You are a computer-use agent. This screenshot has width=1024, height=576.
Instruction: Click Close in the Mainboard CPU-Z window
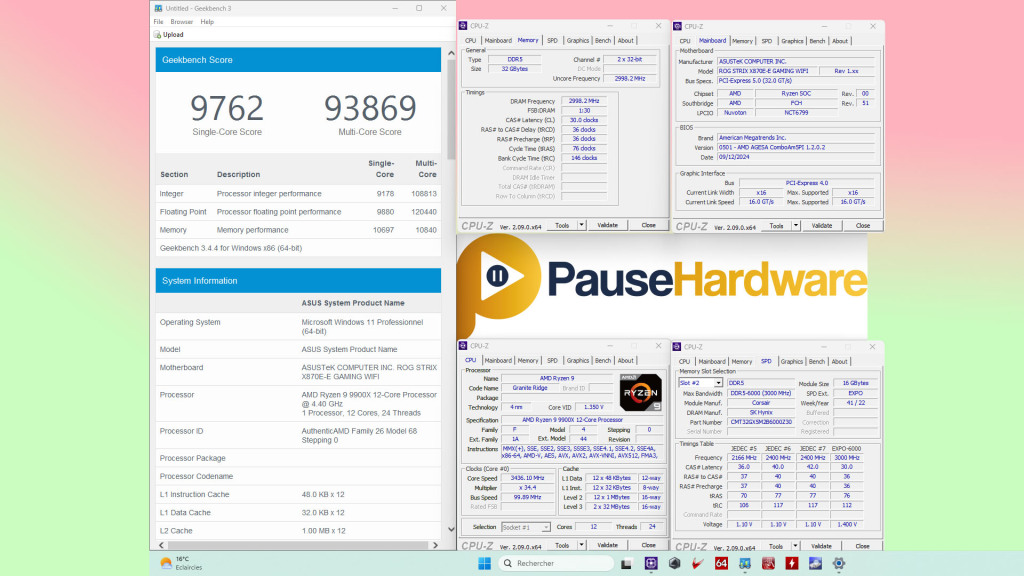[x=863, y=225]
